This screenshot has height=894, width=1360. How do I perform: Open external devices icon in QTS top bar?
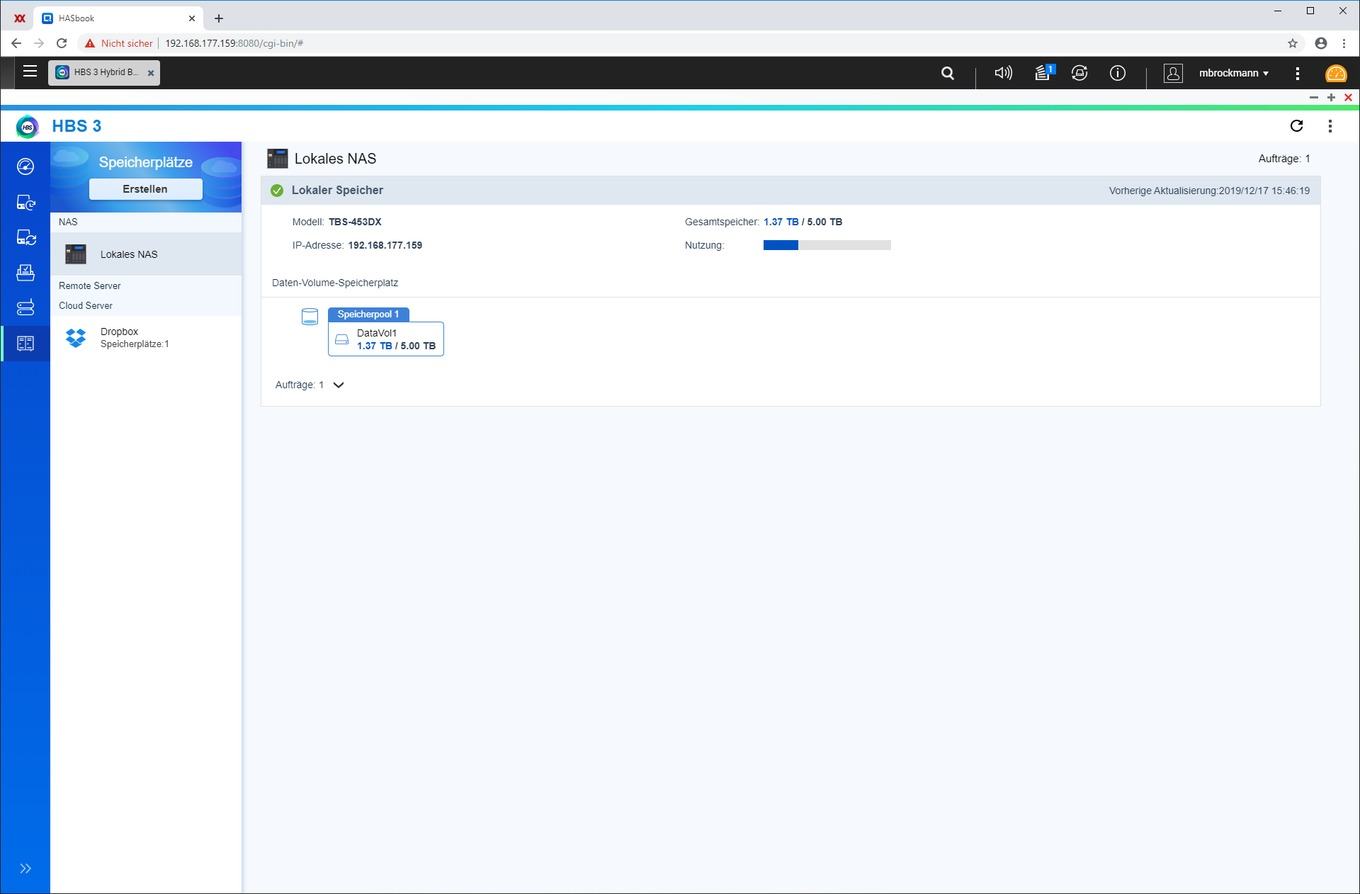click(x=1079, y=73)
